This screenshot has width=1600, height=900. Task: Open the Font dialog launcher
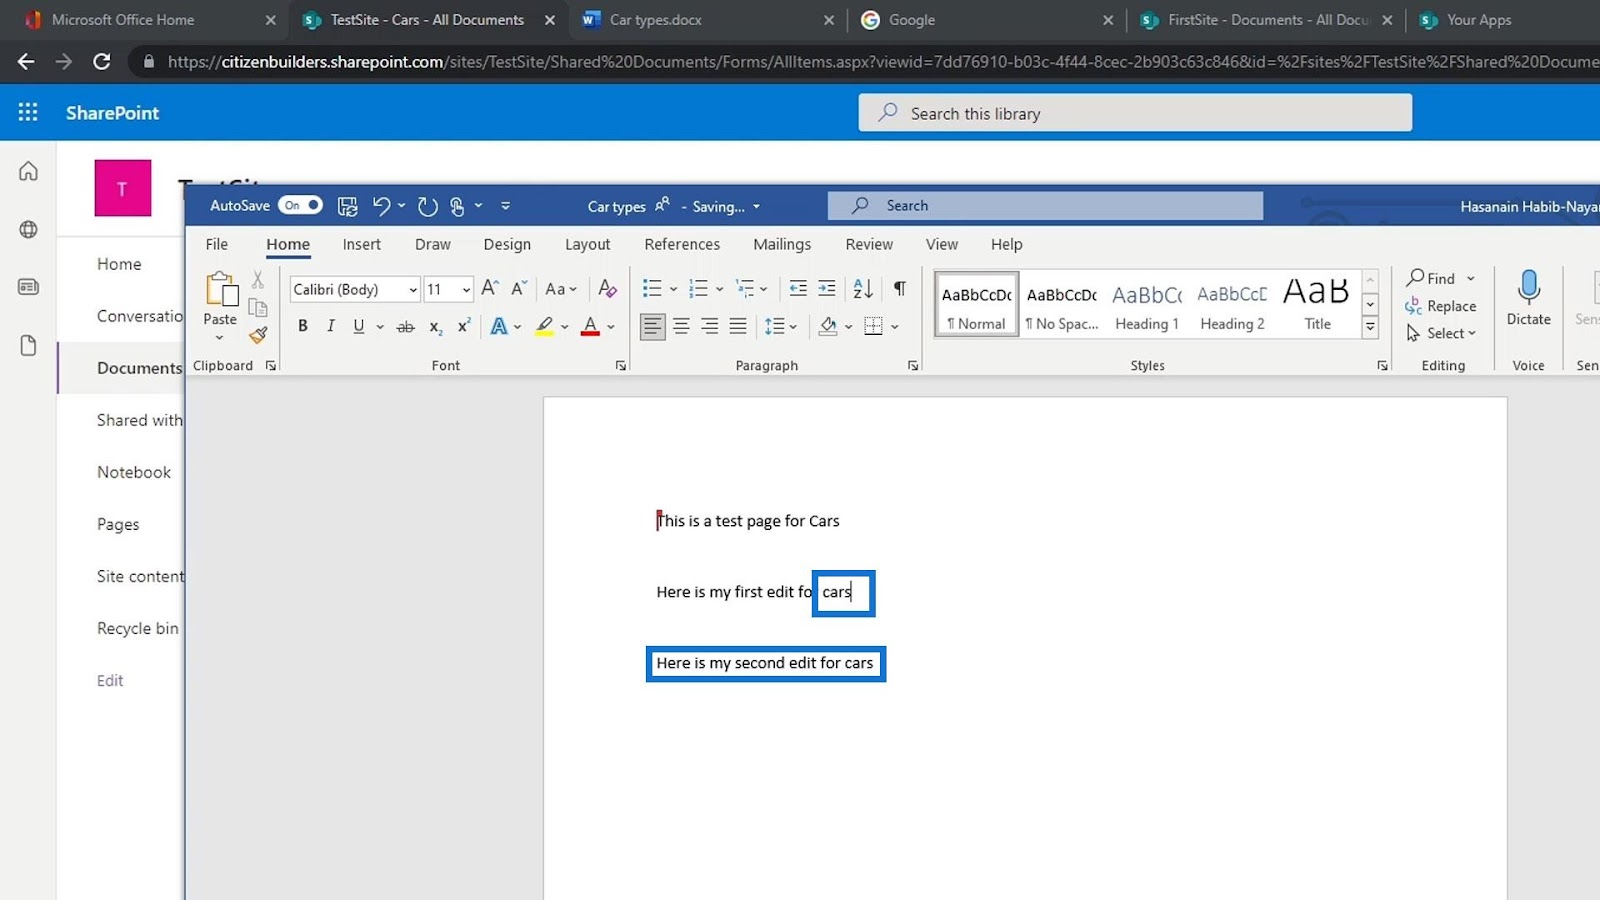point(621,366)
